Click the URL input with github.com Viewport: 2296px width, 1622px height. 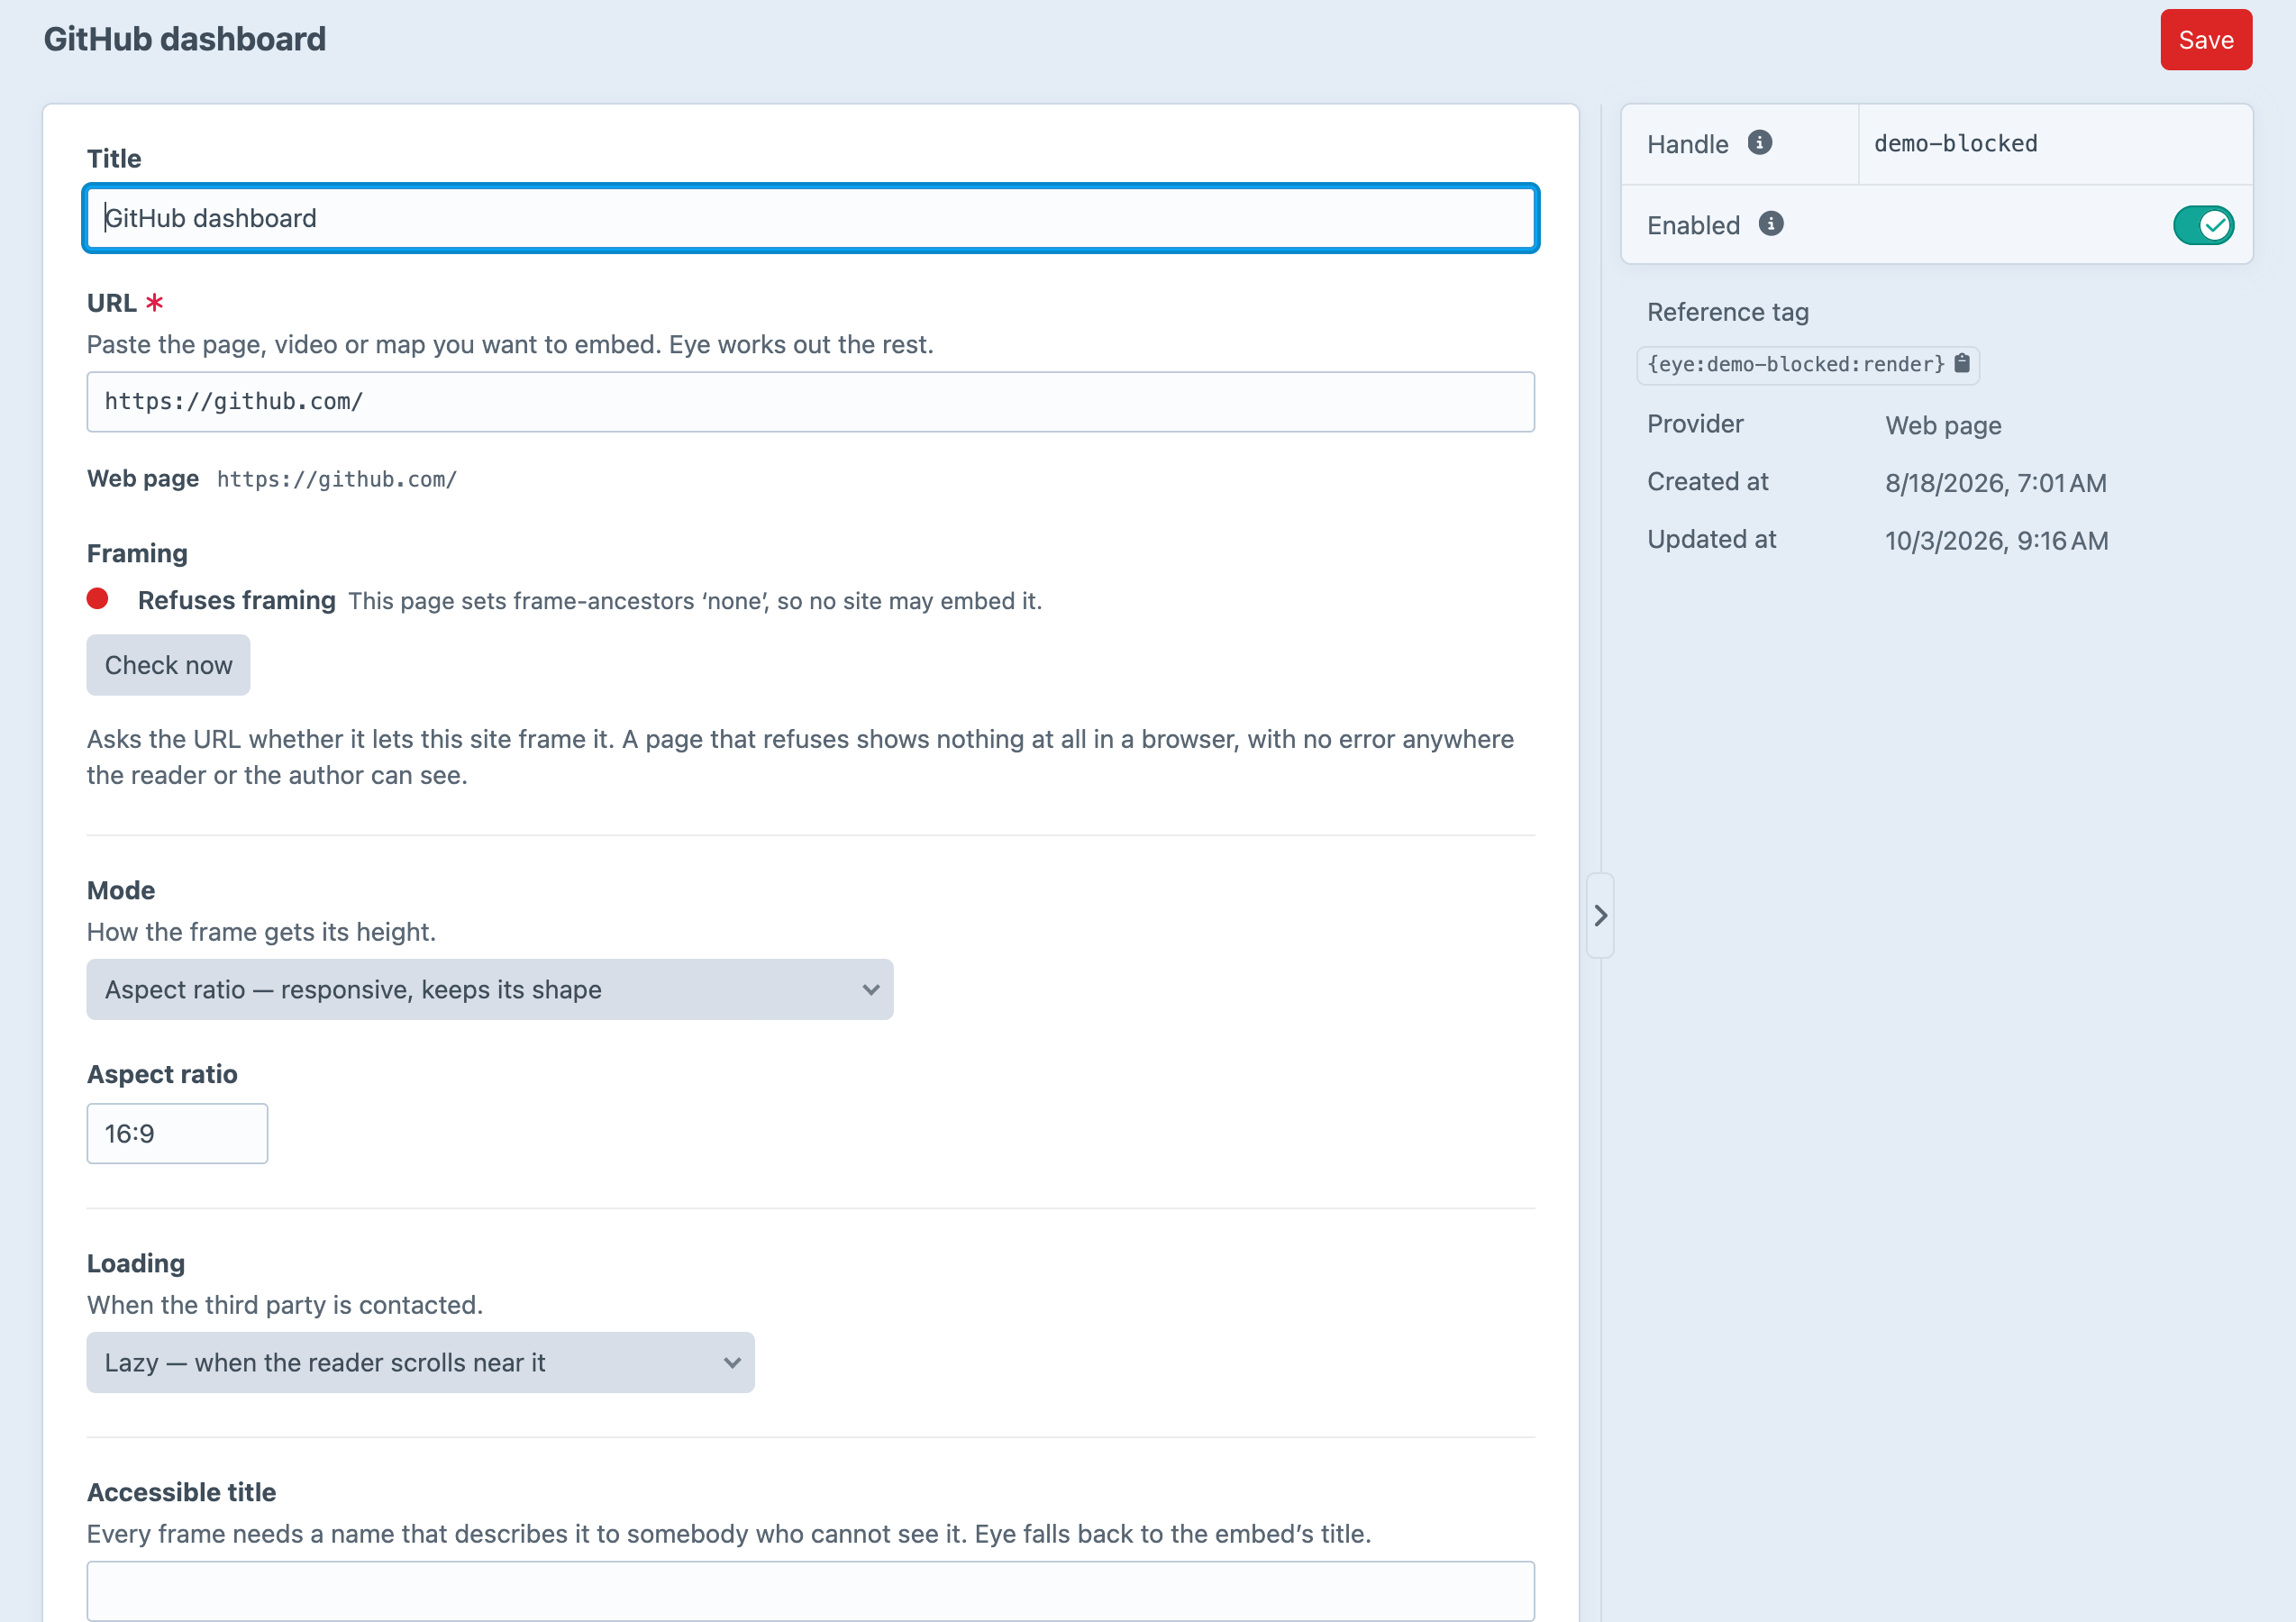tap(810, 402)
